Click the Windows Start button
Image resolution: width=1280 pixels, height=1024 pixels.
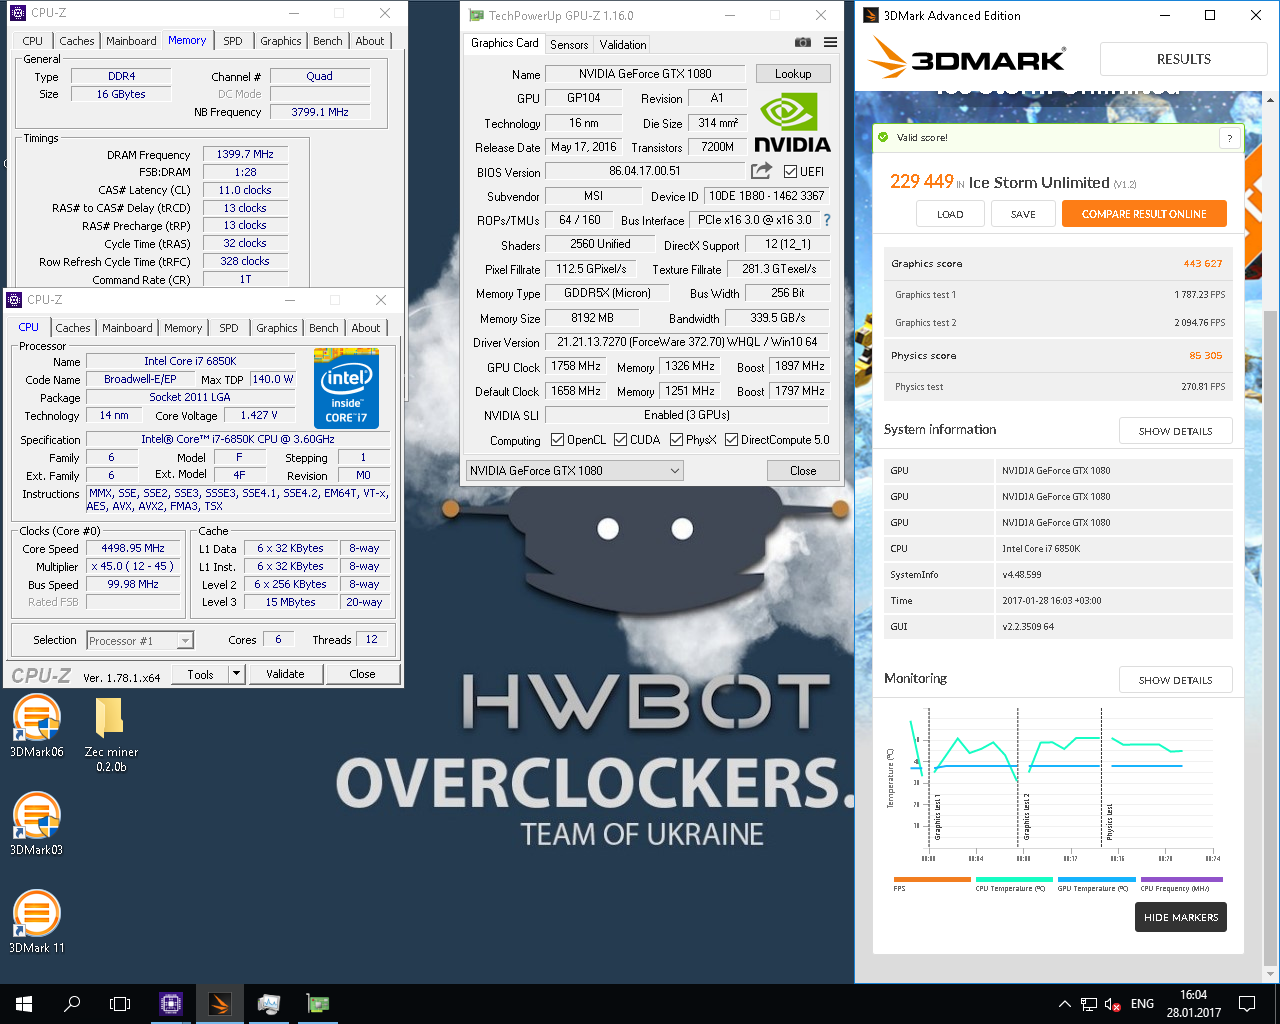24,1004
